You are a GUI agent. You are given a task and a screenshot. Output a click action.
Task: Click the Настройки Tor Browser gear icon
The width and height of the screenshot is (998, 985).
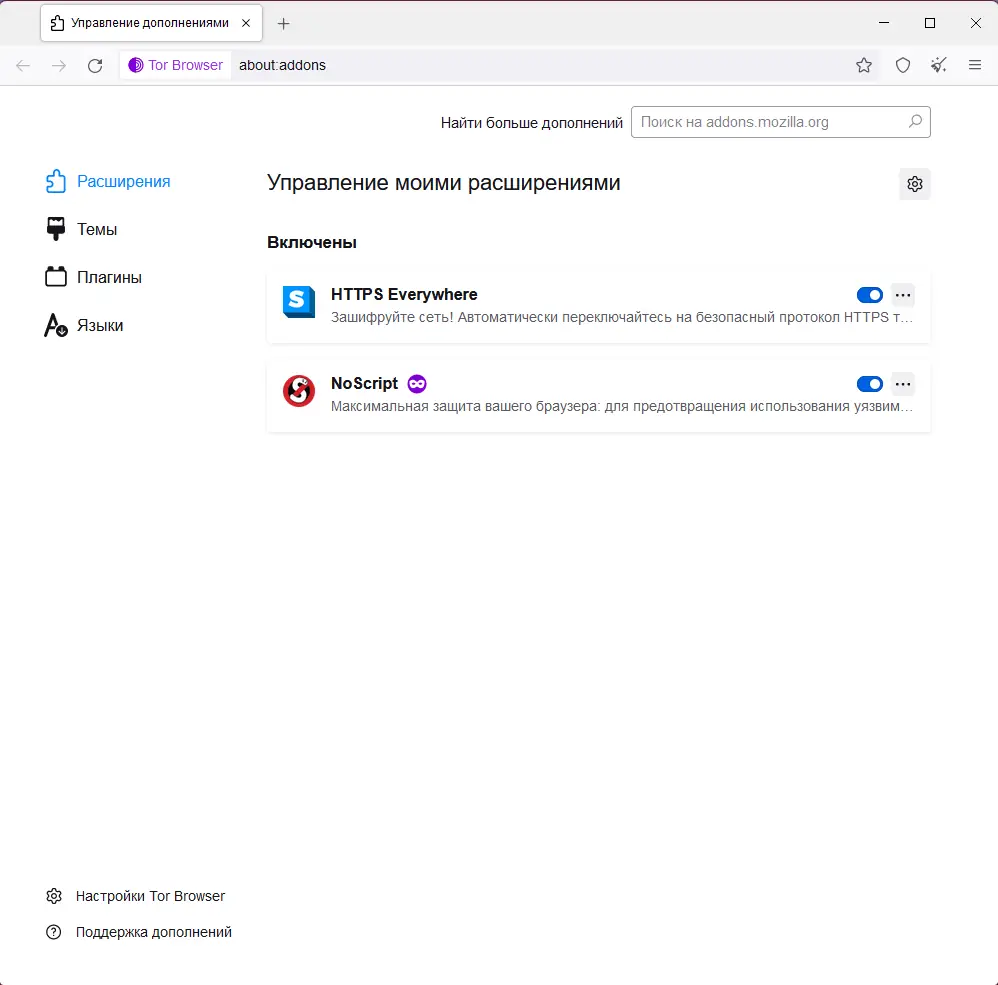(54, 896)
